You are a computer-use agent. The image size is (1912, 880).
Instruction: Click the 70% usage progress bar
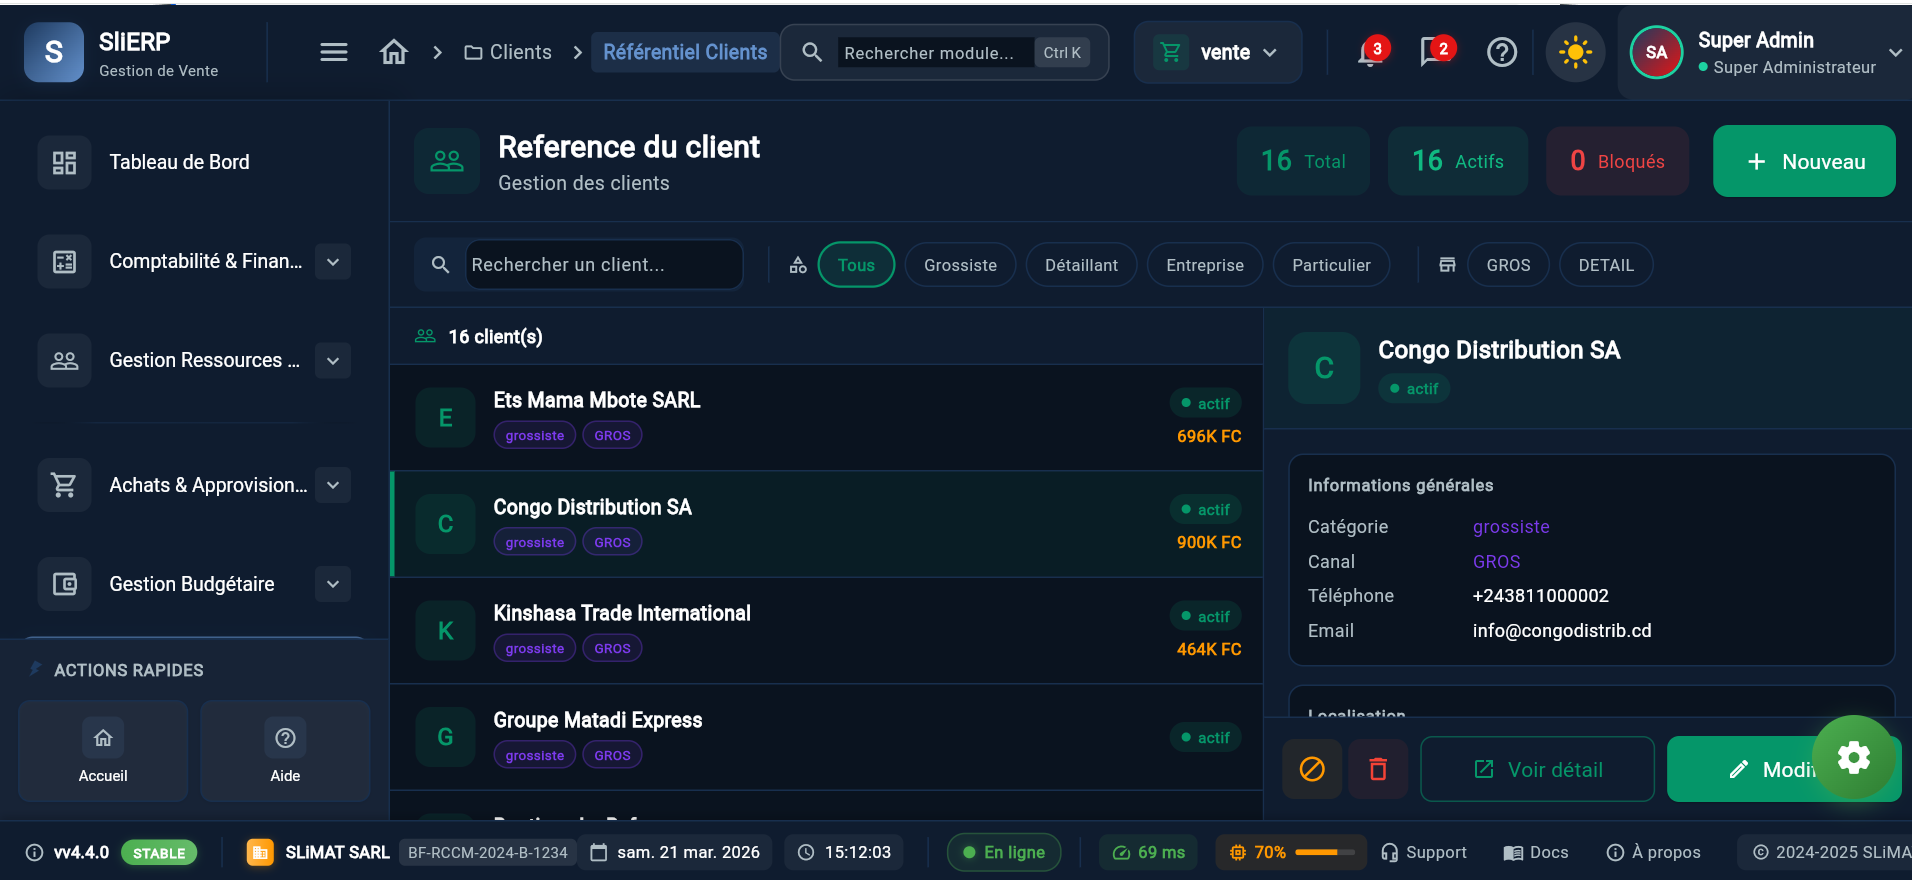click(x=1325, y=852)
